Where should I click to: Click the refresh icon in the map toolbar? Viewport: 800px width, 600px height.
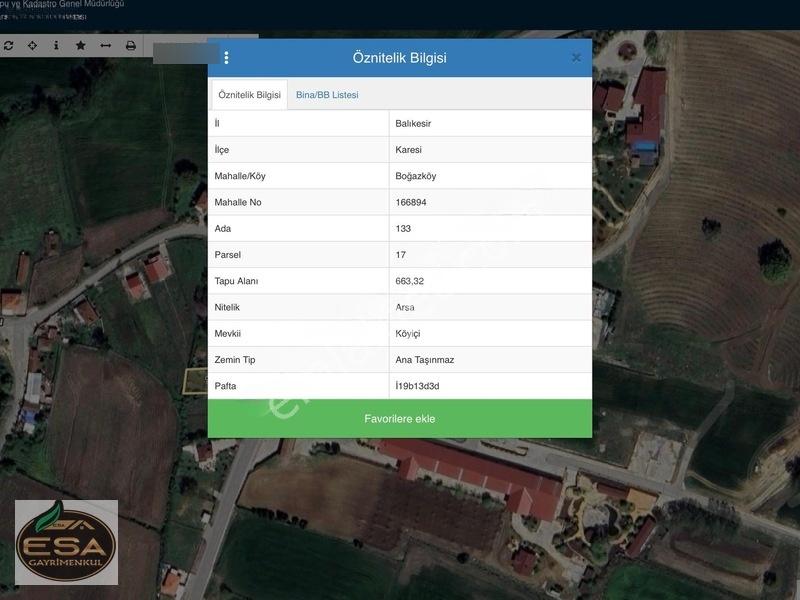tap(8, 46)
